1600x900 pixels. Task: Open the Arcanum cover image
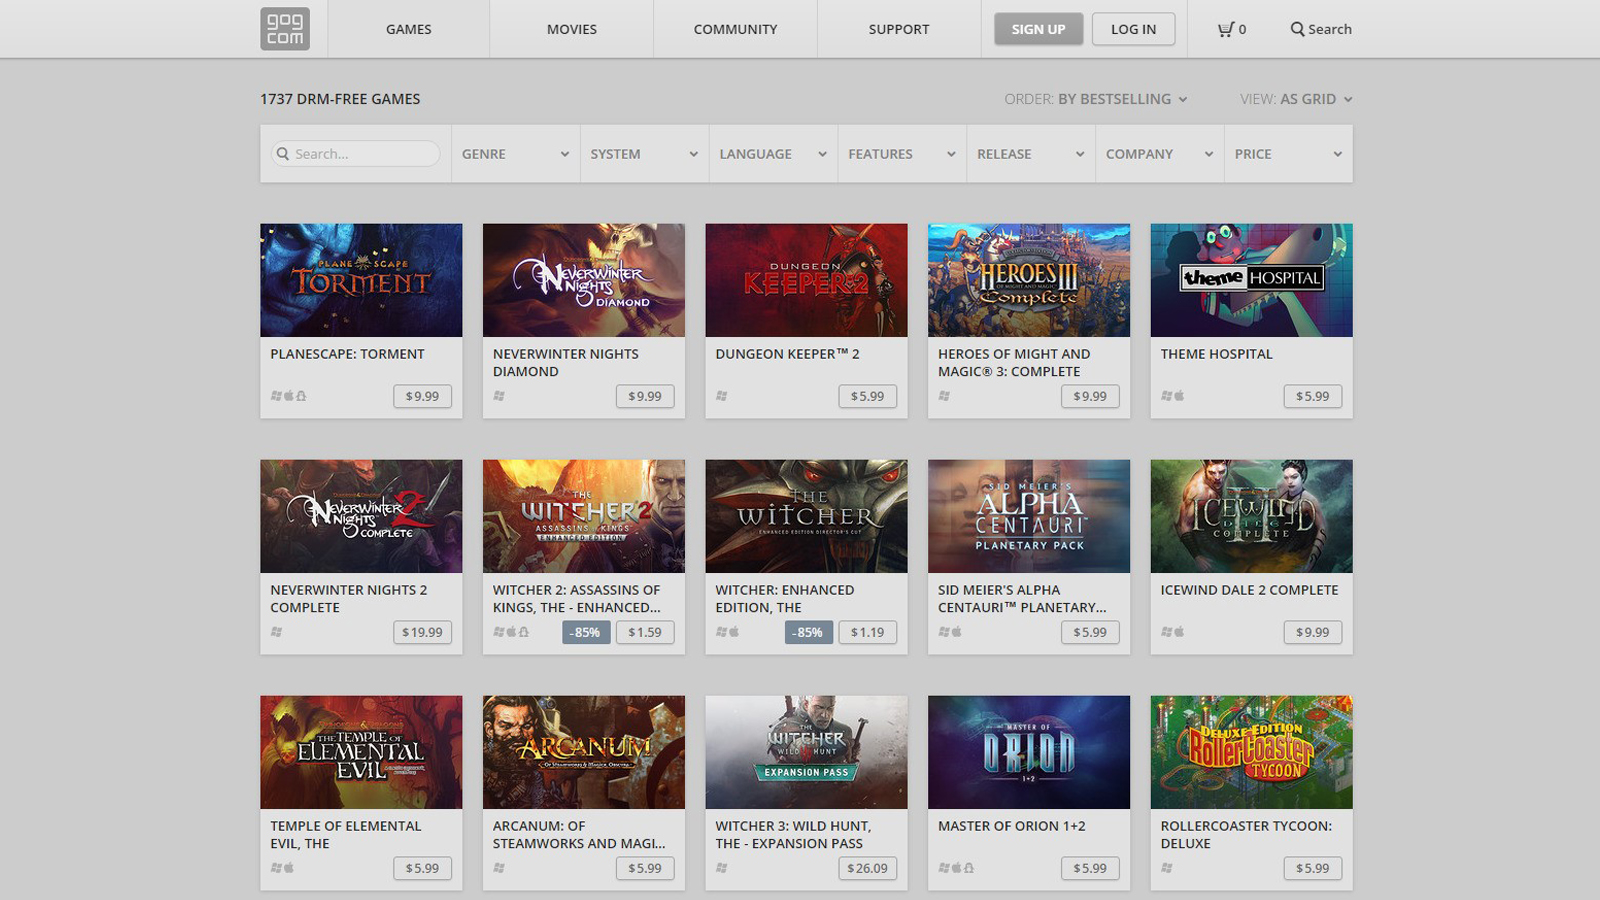(584, 752)
